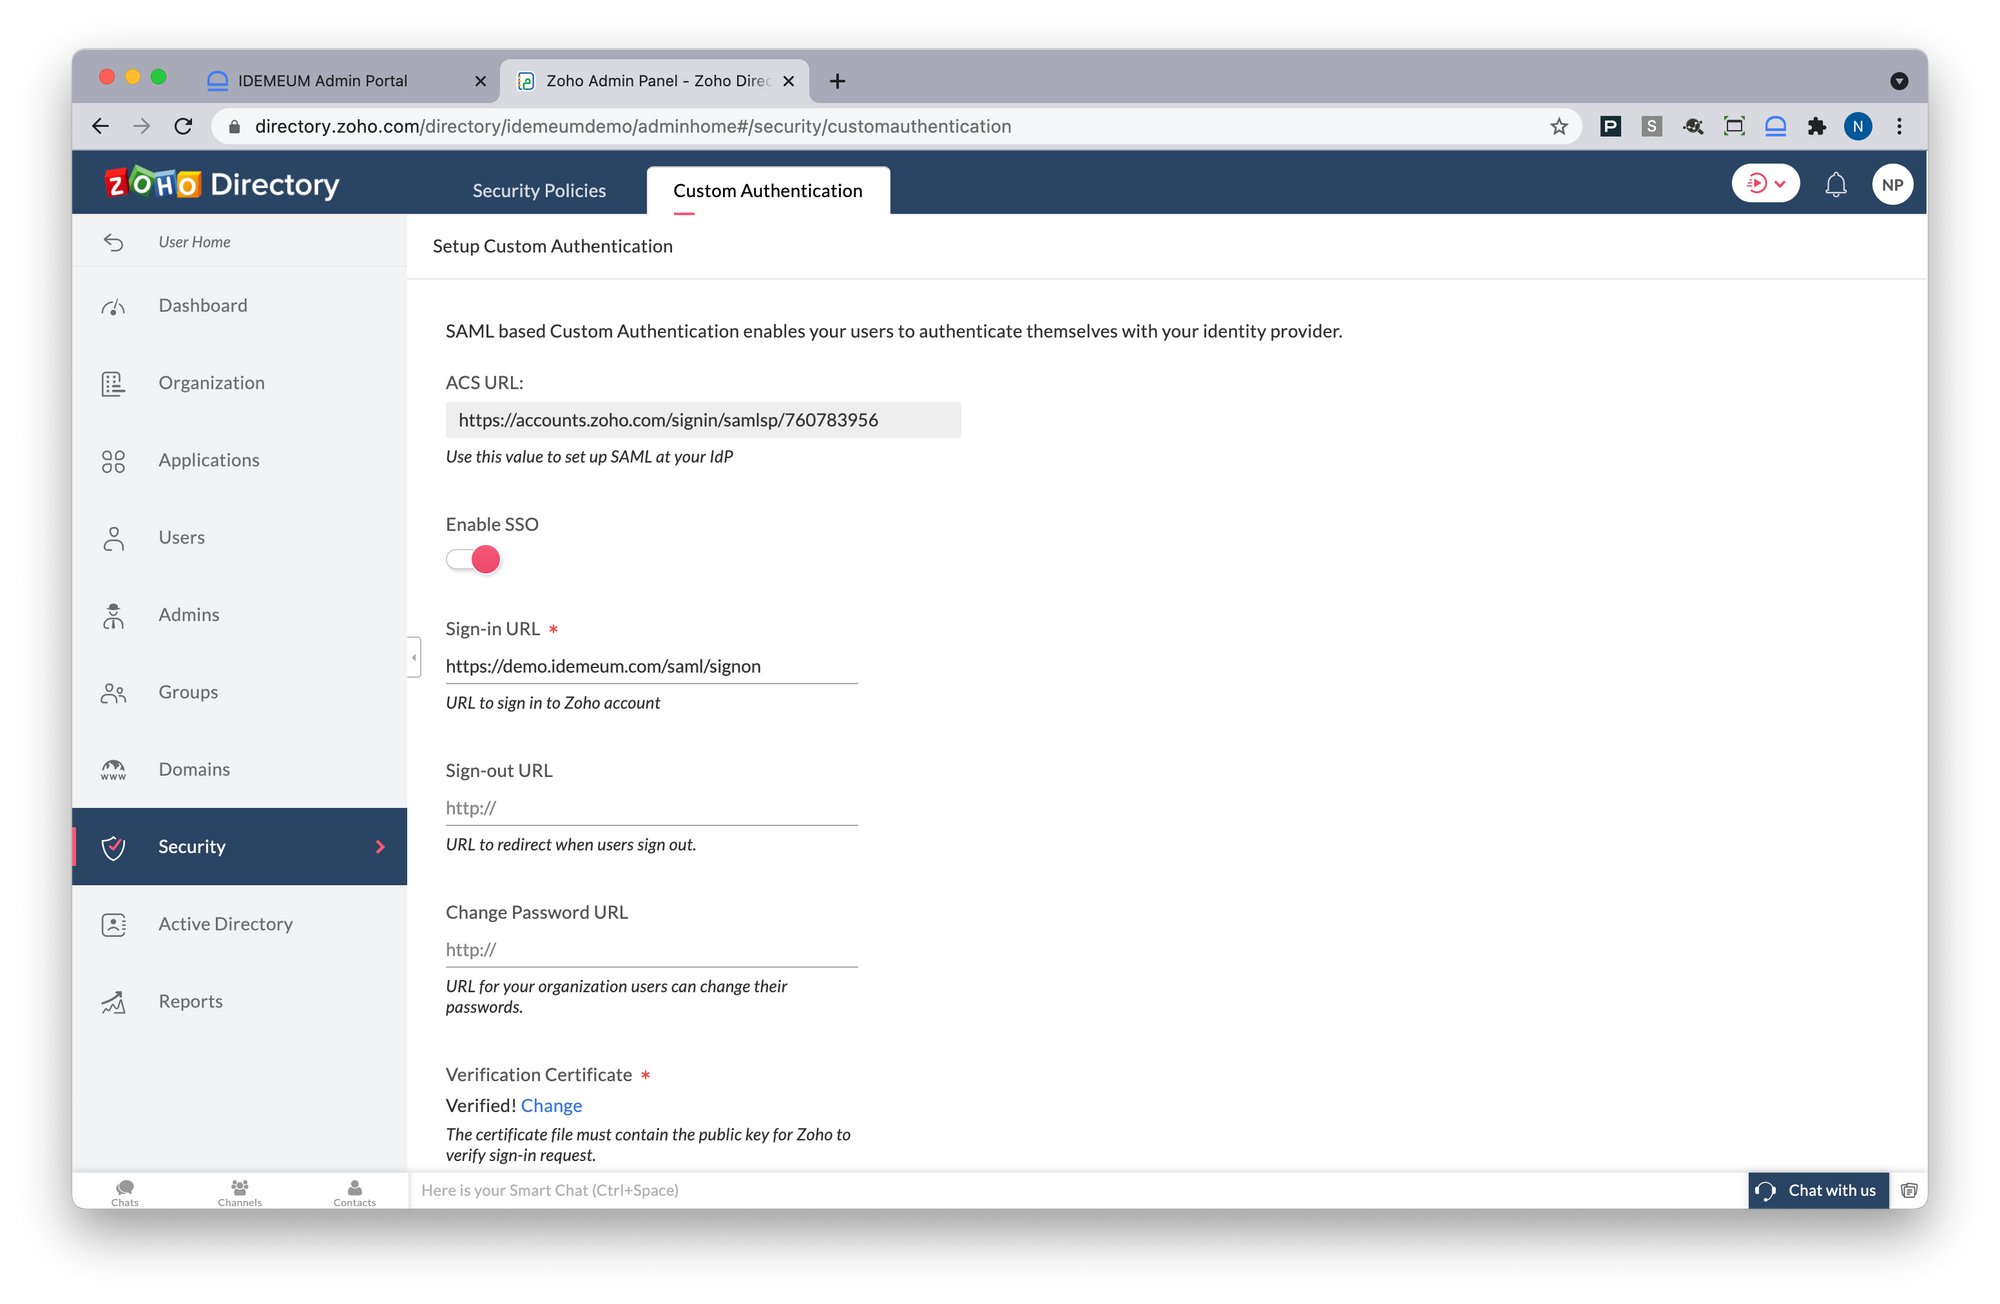The width and height of the screenshot is (2000, 1304).
Task: Open the notifications bell
Action: [1836, 184]
